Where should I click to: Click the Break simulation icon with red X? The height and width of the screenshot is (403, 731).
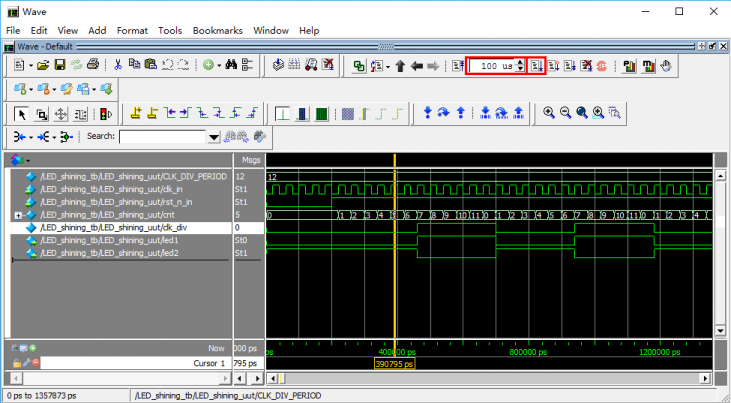coord(586,66)
